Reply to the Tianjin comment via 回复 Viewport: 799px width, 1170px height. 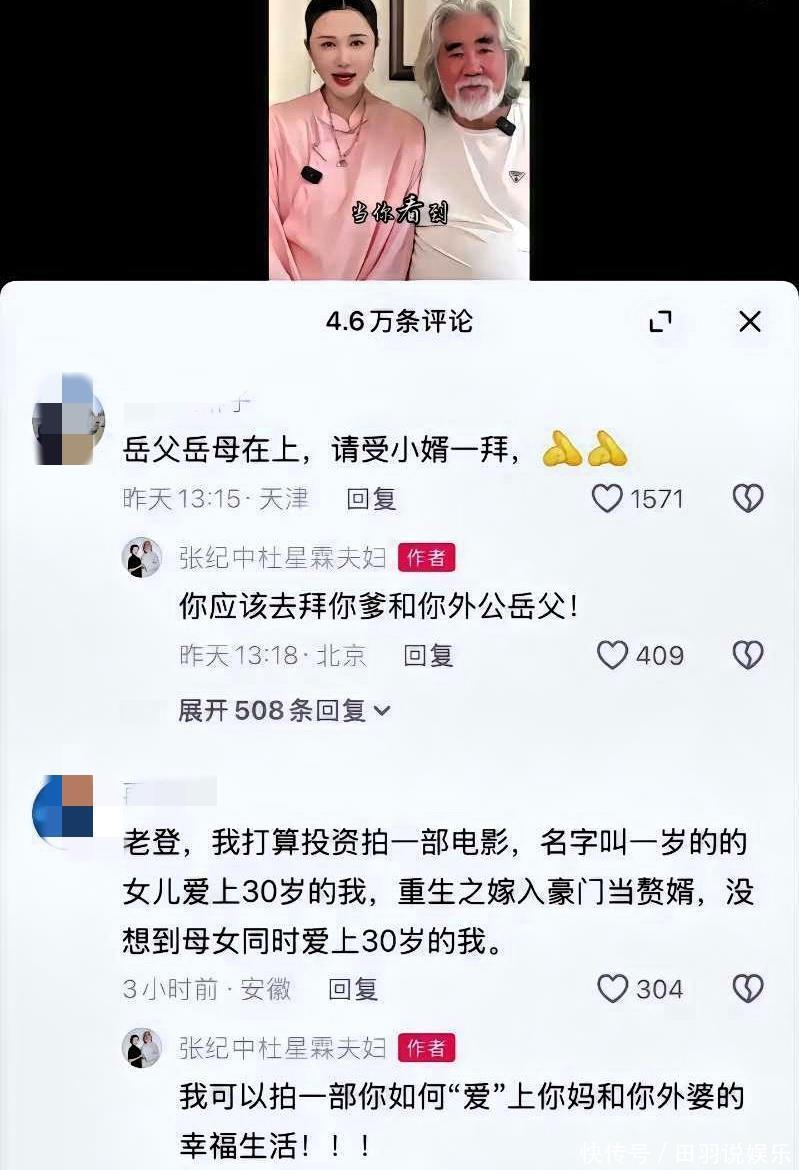371,498
